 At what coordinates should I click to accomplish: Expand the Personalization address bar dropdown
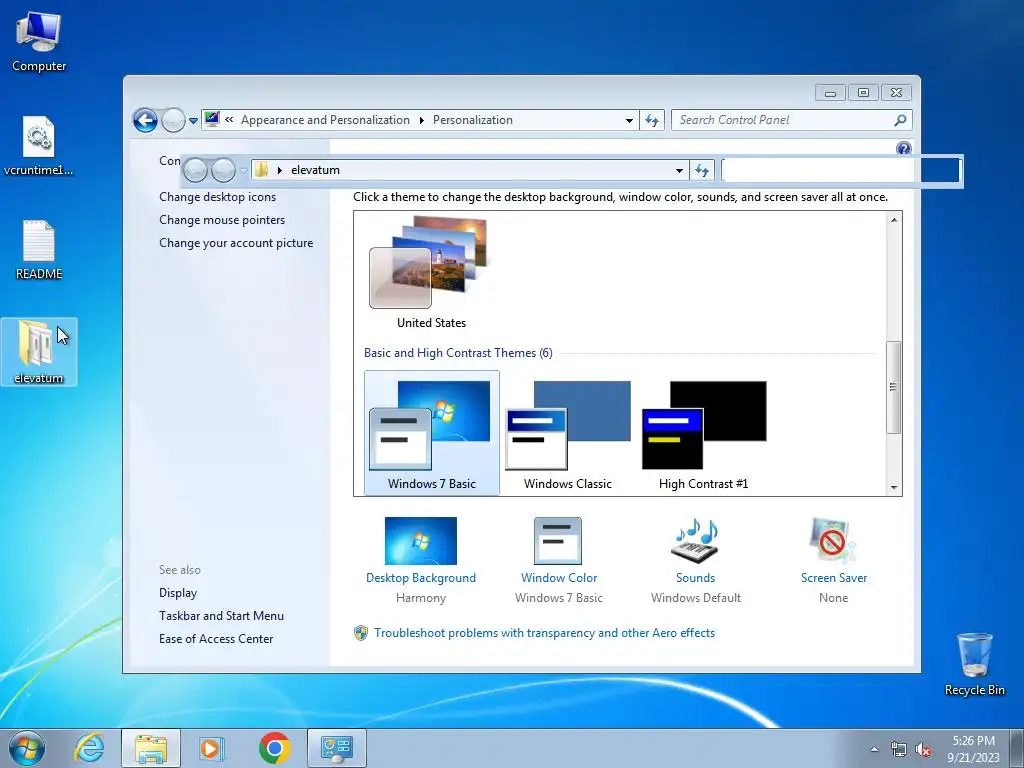(629, 120)
